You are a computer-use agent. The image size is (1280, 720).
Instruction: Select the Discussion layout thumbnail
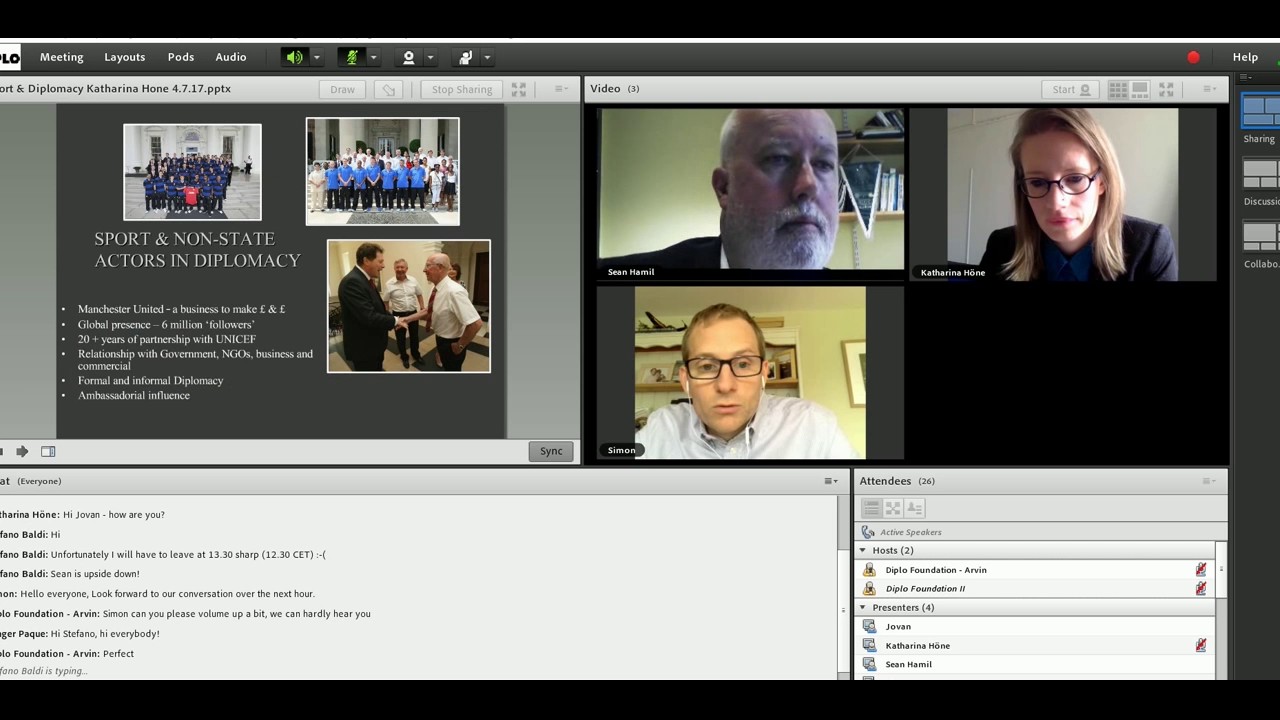[1261, 174]
